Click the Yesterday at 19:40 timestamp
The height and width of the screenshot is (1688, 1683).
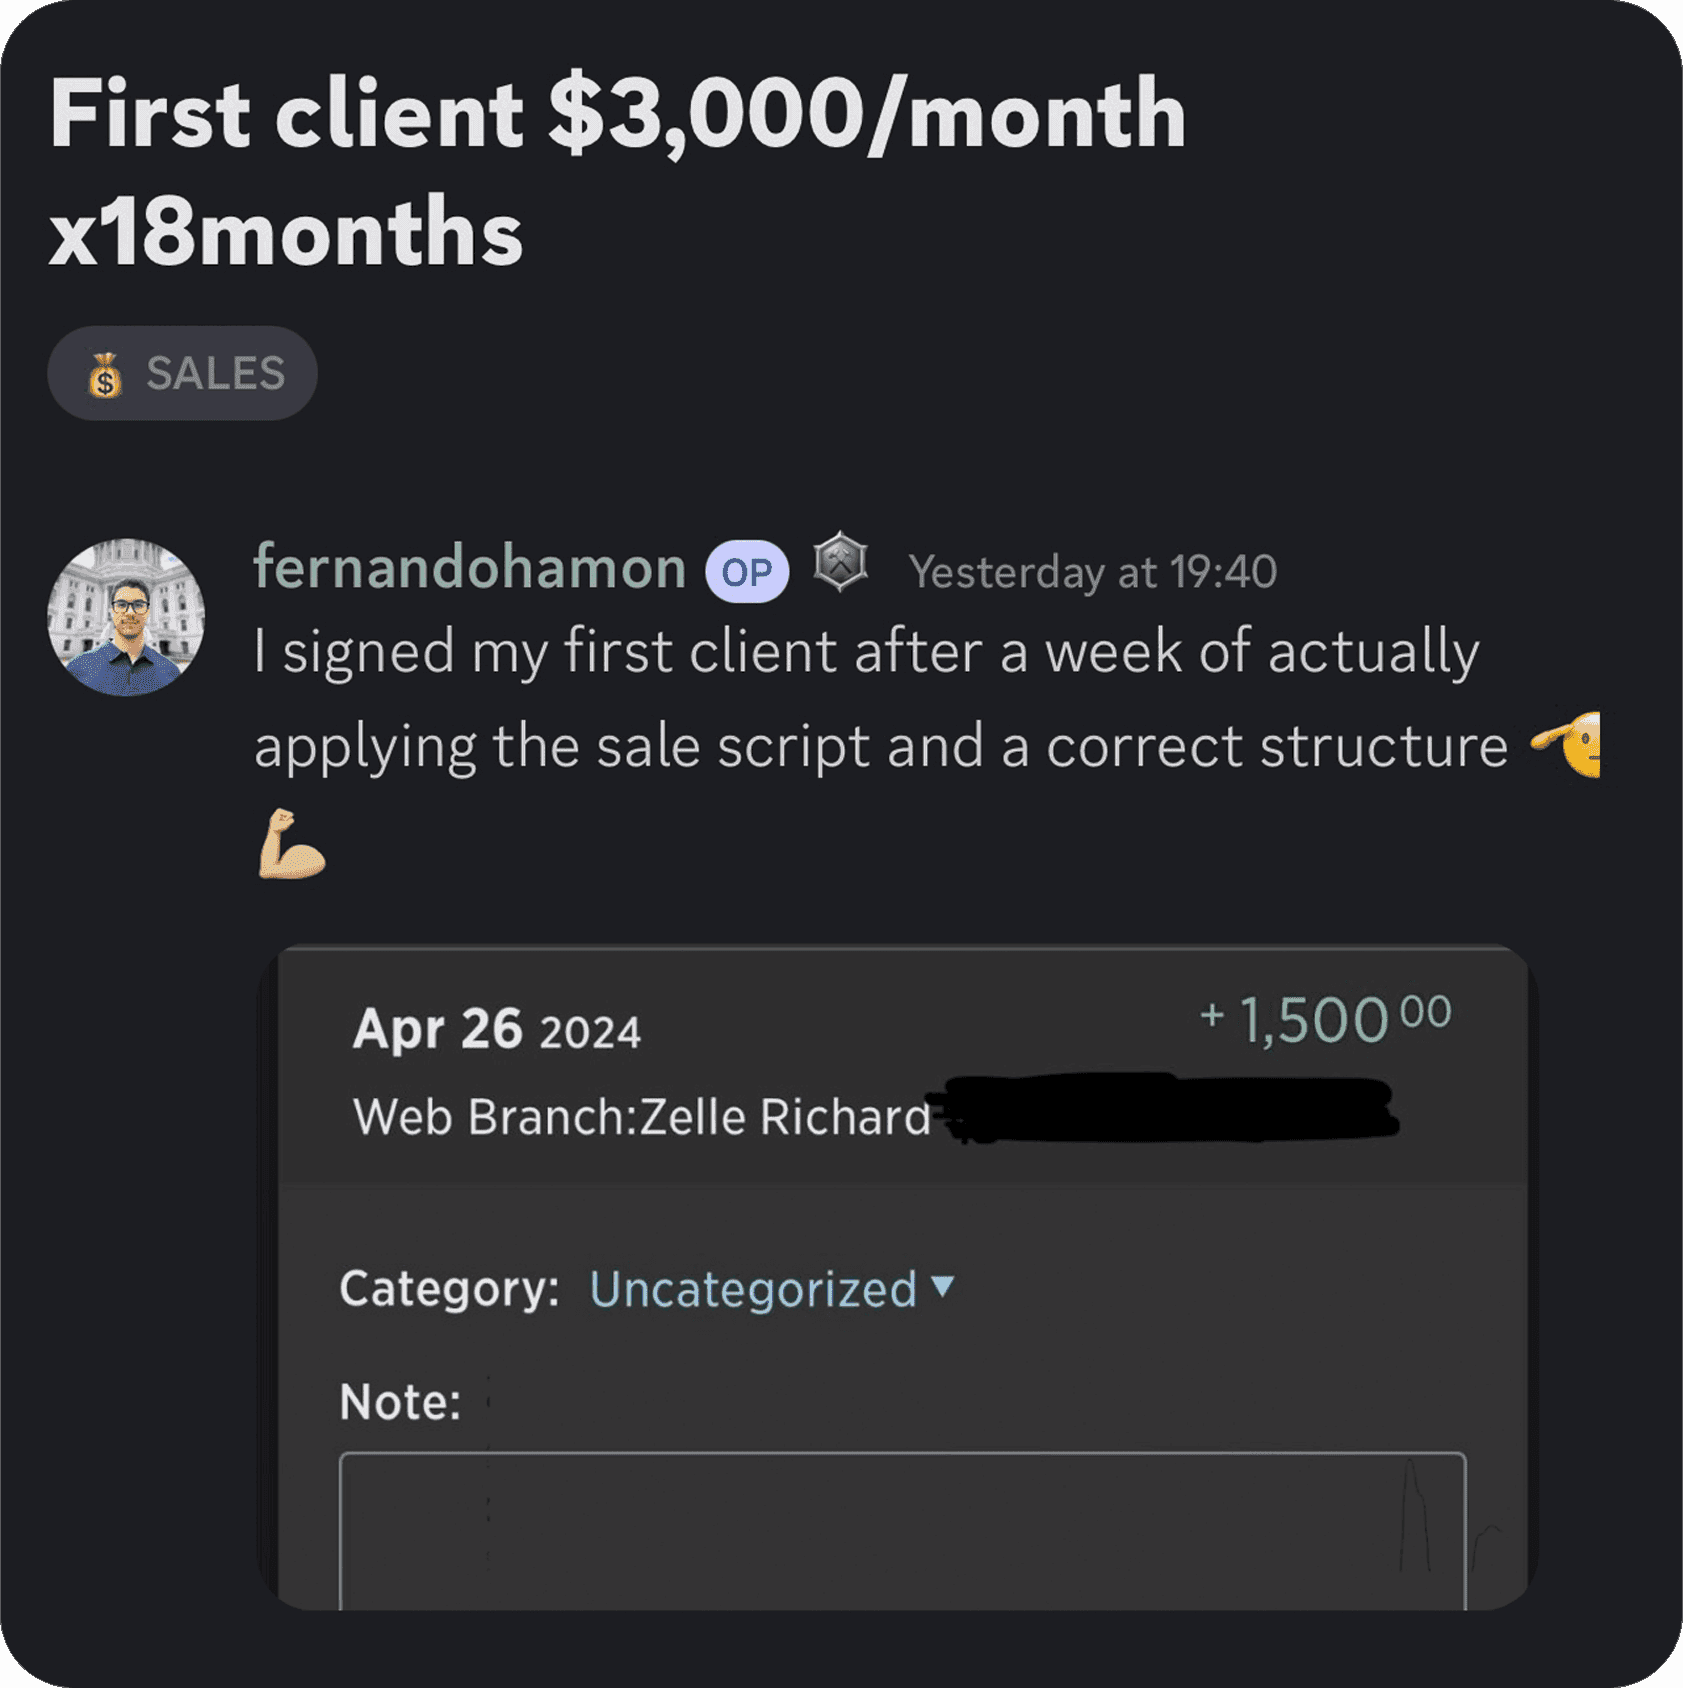click(x=1092, y=572)
